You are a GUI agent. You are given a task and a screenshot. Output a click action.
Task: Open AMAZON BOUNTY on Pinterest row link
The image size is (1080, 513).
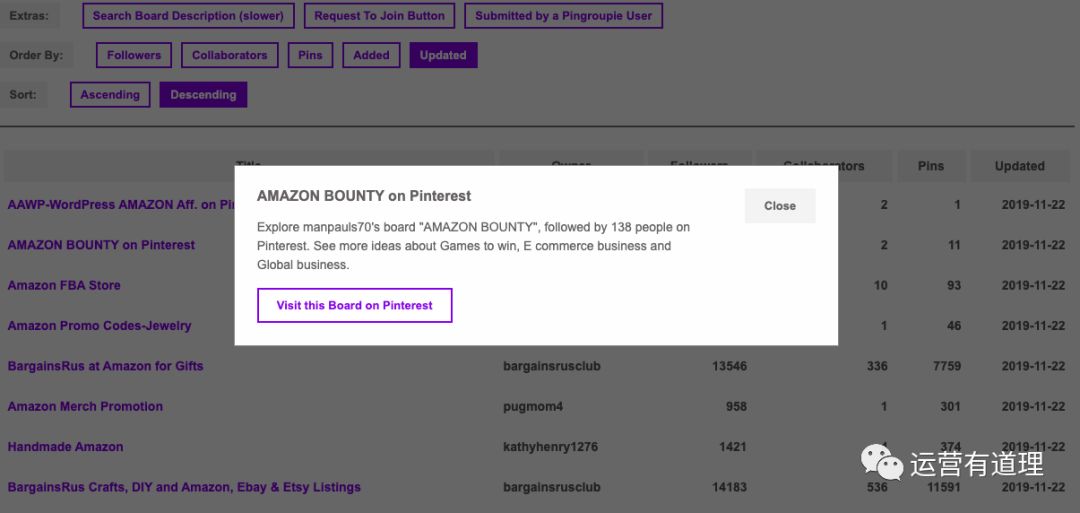click(x=101, y=244)
